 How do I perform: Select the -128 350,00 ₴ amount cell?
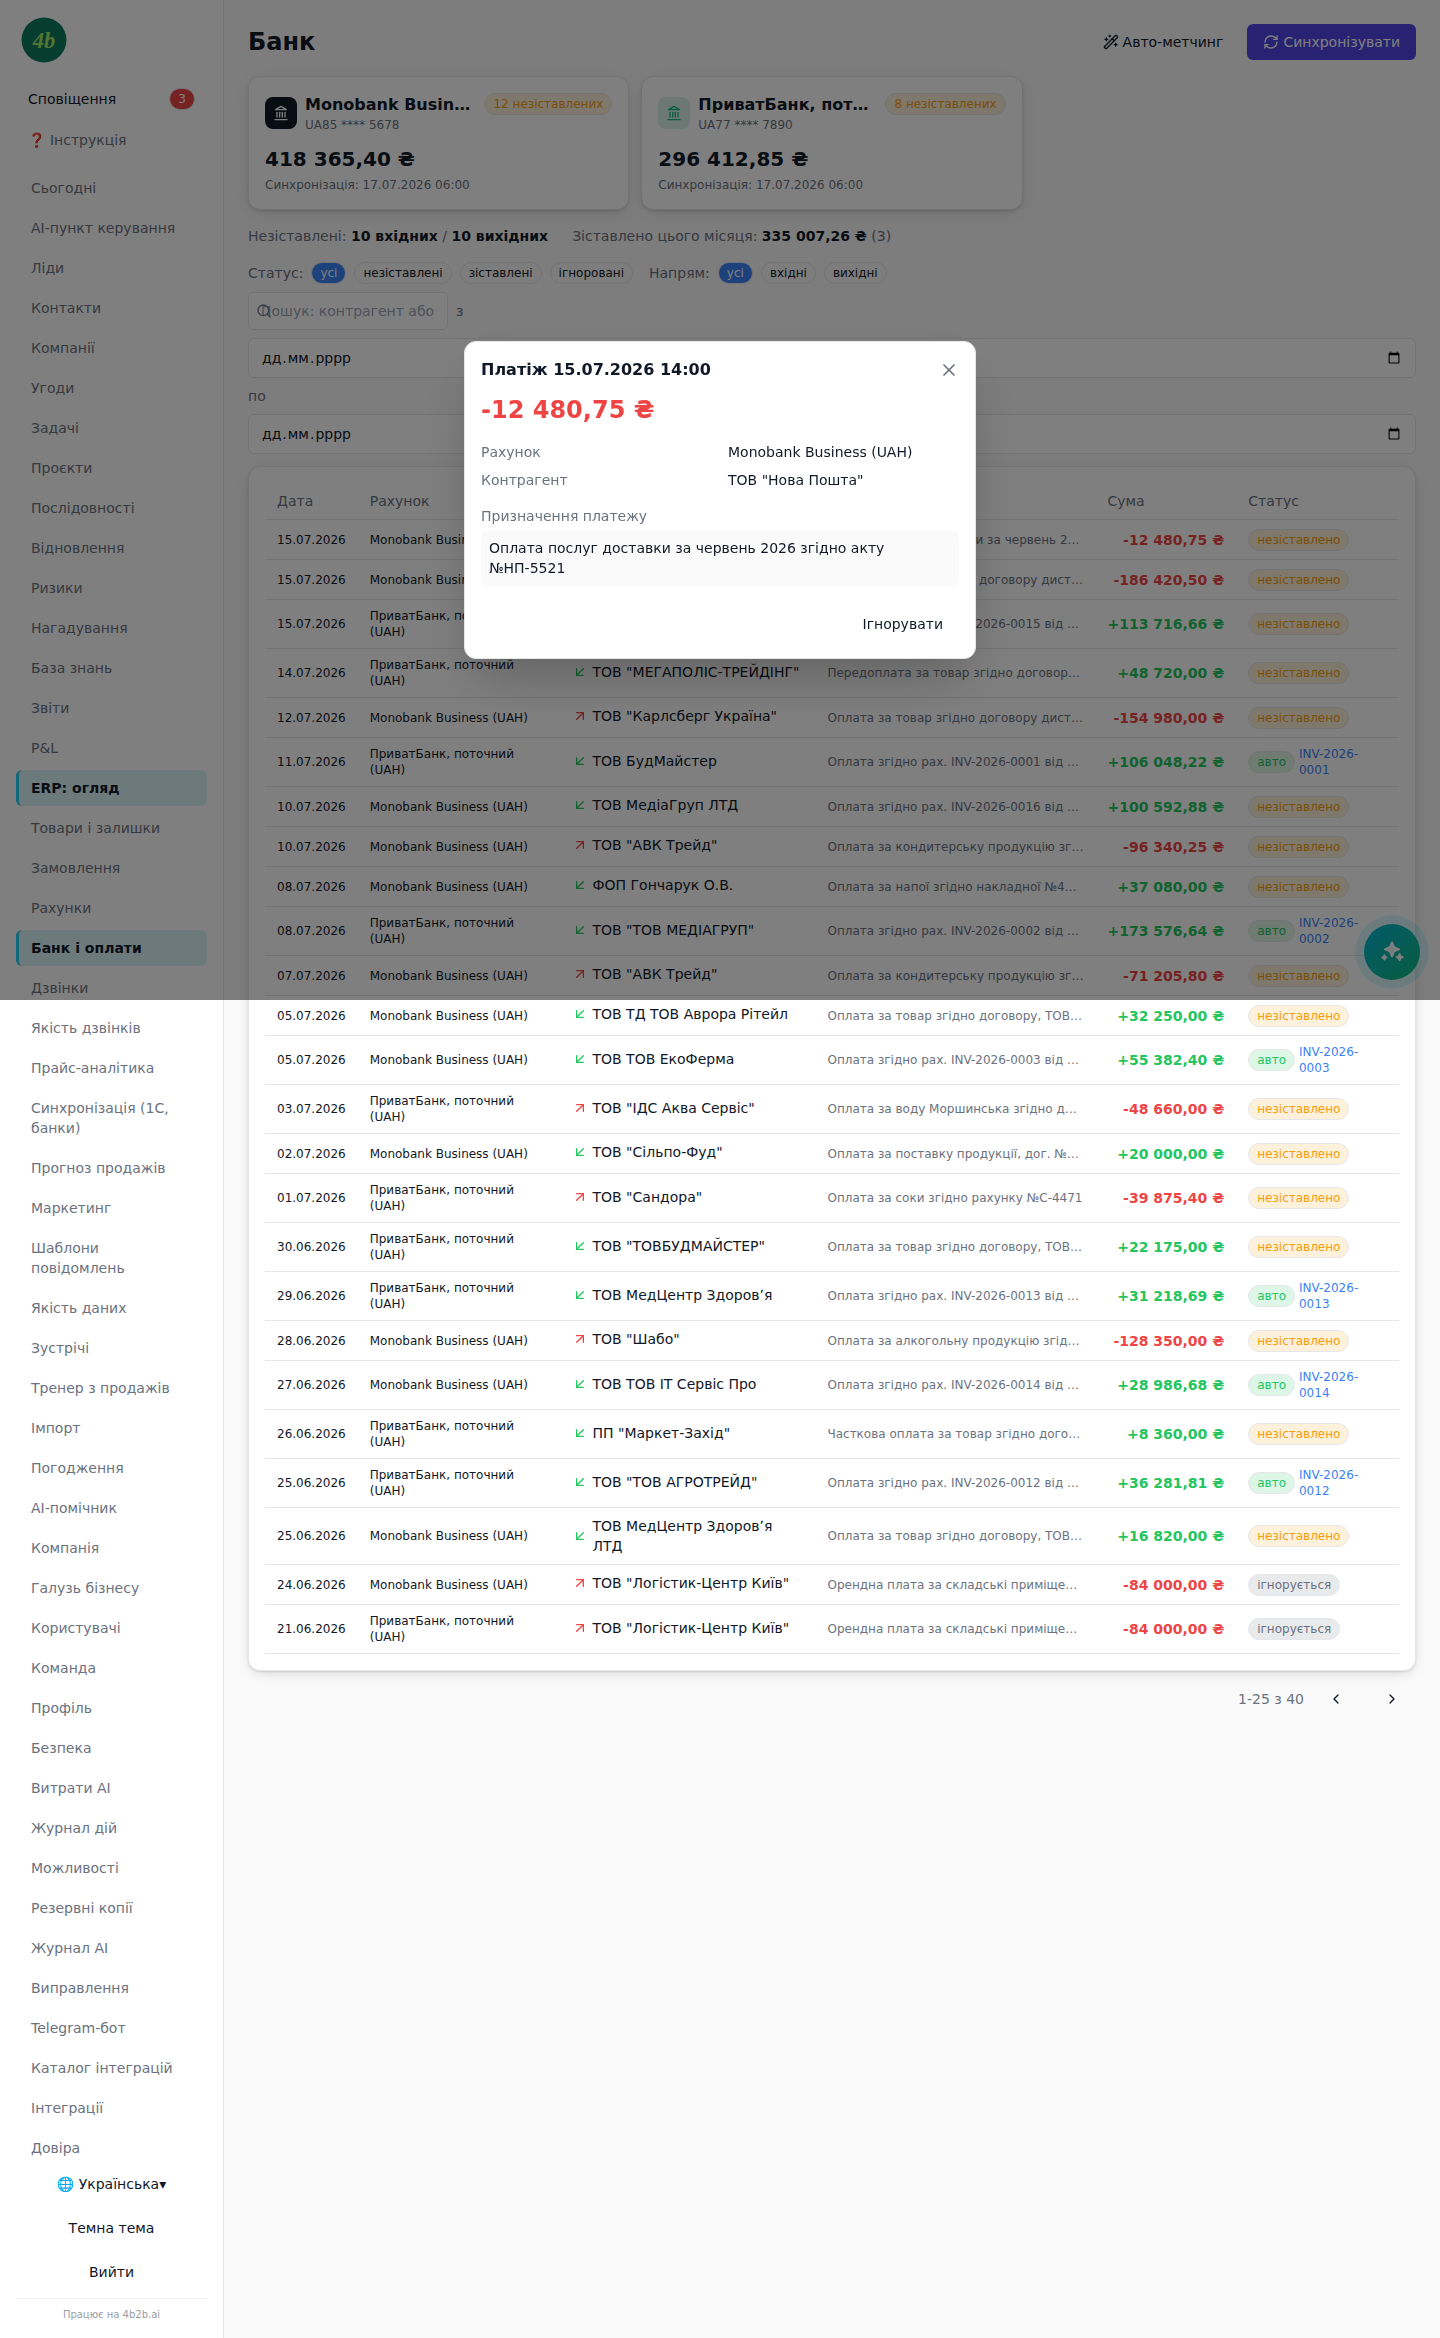(1168, 1341)
